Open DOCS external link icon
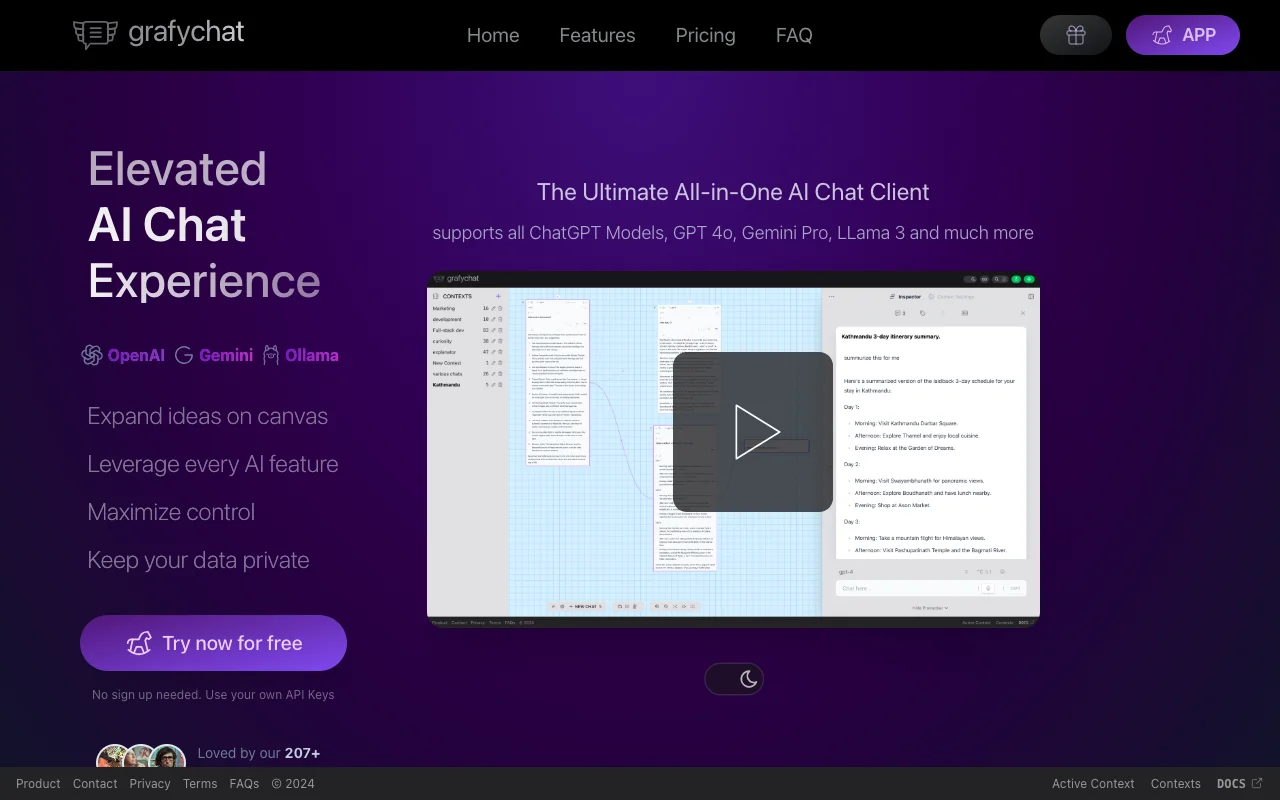 pos(1257,783)
